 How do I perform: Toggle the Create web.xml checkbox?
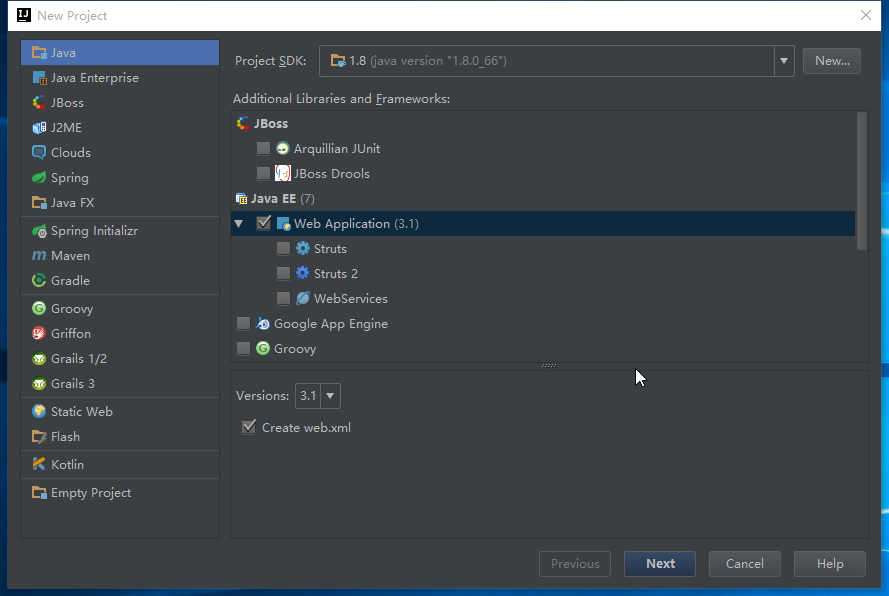click(x=249, y=428)
